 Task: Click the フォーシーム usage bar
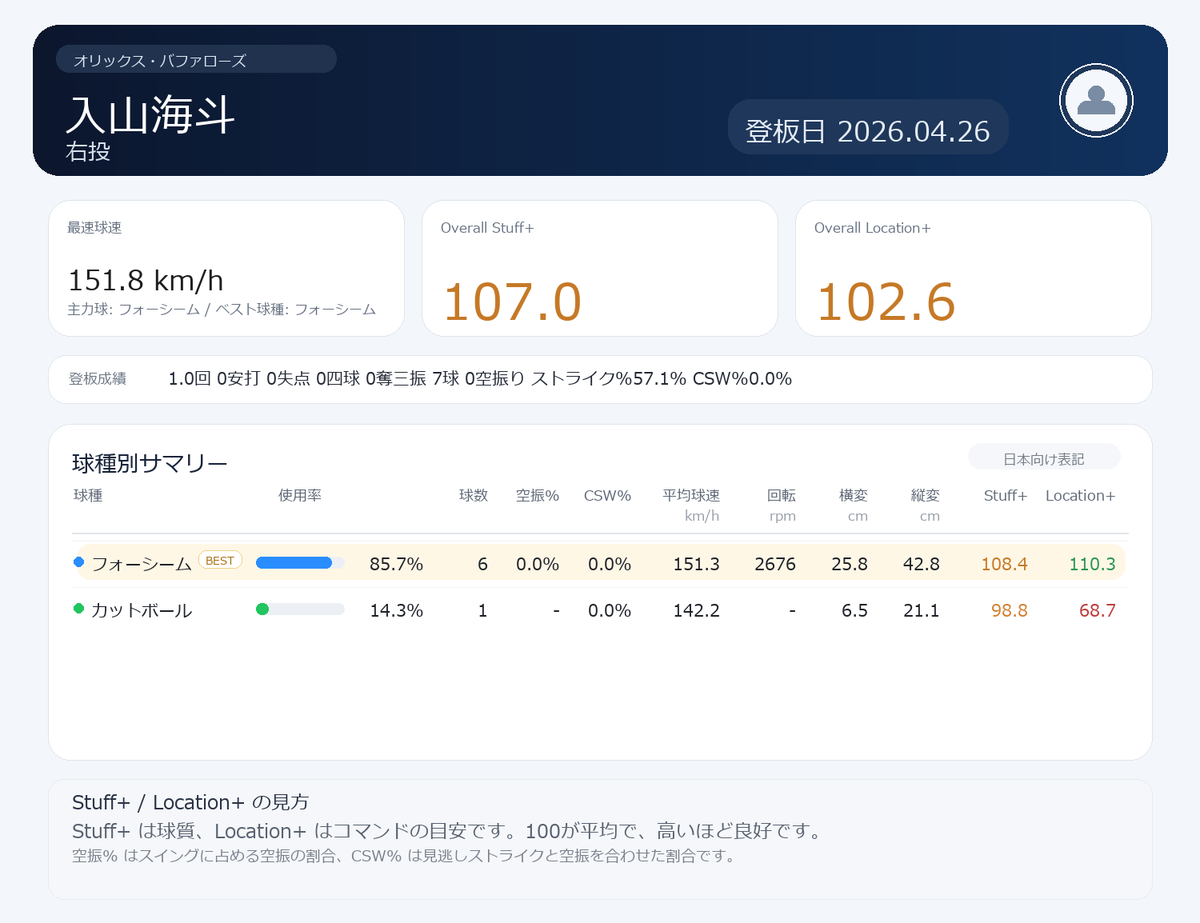tap(300, 563)
